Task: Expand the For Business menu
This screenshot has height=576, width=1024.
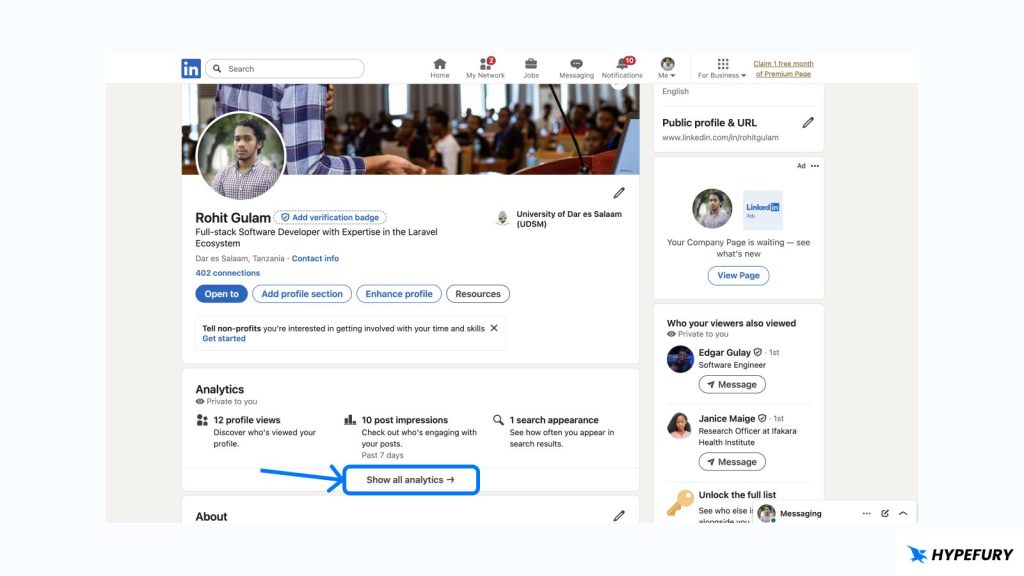Action: [x=722, y=68]
